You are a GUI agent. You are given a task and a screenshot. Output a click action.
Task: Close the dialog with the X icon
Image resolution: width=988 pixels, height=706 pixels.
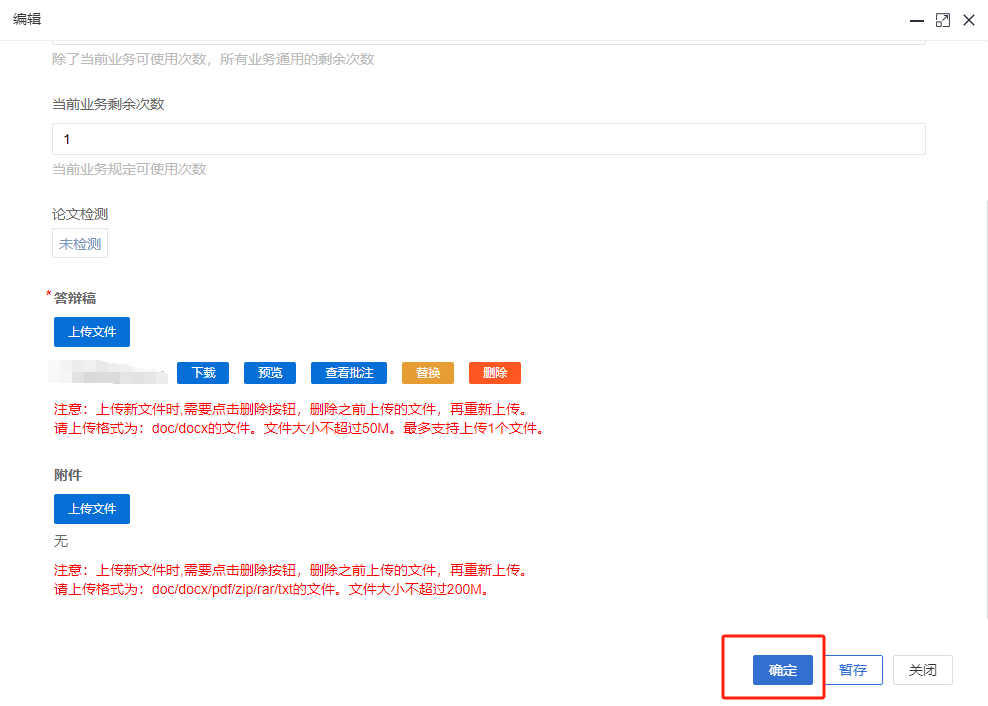click(969, 20)
